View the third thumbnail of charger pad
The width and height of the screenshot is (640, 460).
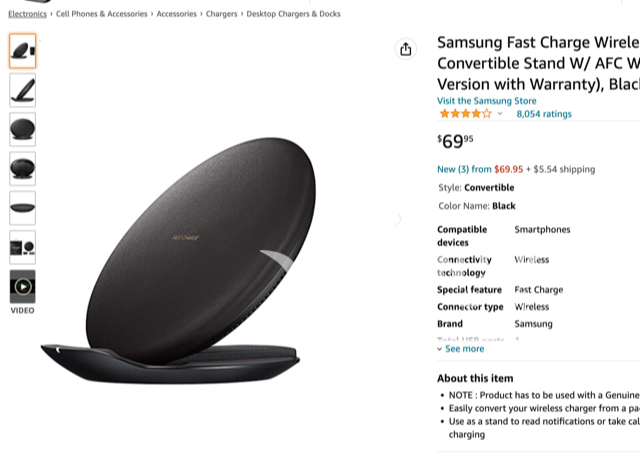pyautogui.click(x=22, y=129)
